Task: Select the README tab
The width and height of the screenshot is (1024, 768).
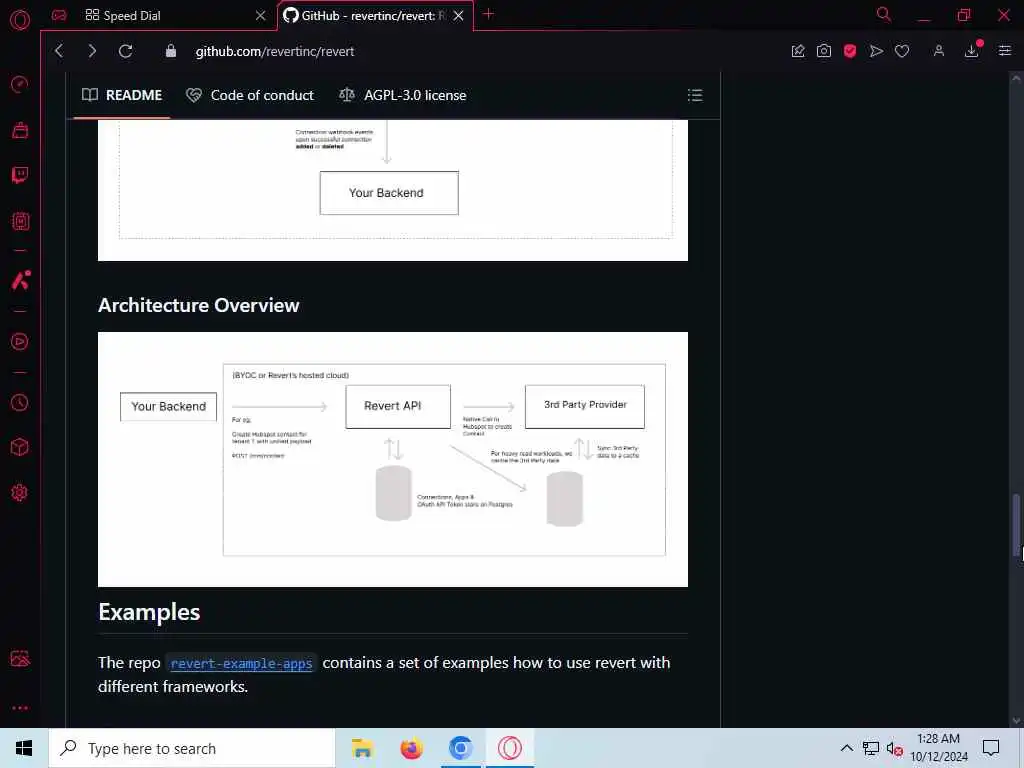Action: 122,95
